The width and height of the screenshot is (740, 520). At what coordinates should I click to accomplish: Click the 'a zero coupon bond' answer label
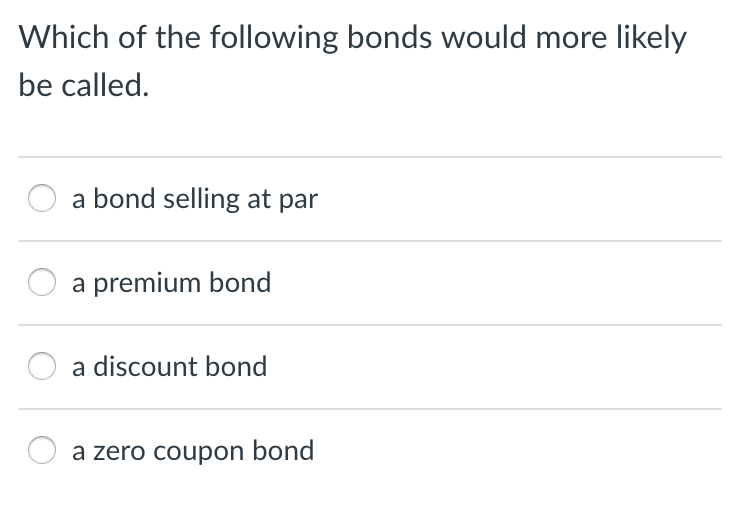pyautogui.click(x=193, y=451)
